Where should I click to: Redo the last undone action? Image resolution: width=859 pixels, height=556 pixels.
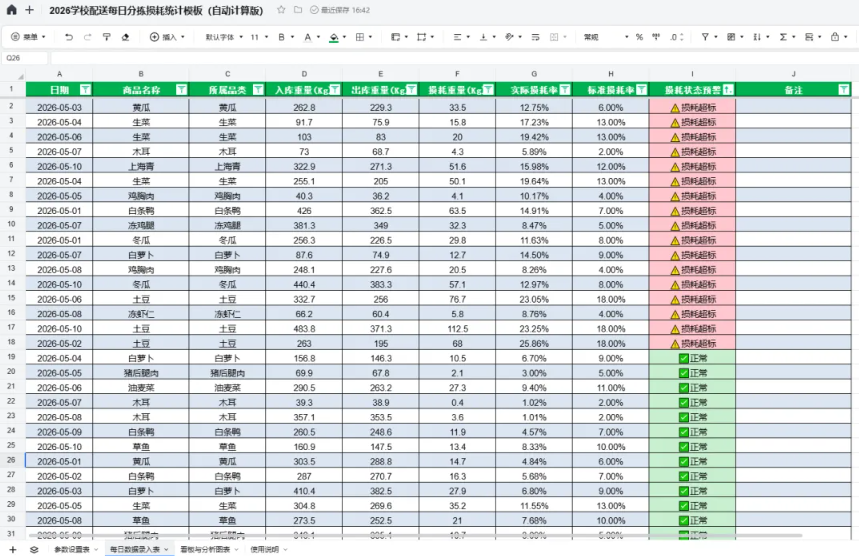pos(88,37)
